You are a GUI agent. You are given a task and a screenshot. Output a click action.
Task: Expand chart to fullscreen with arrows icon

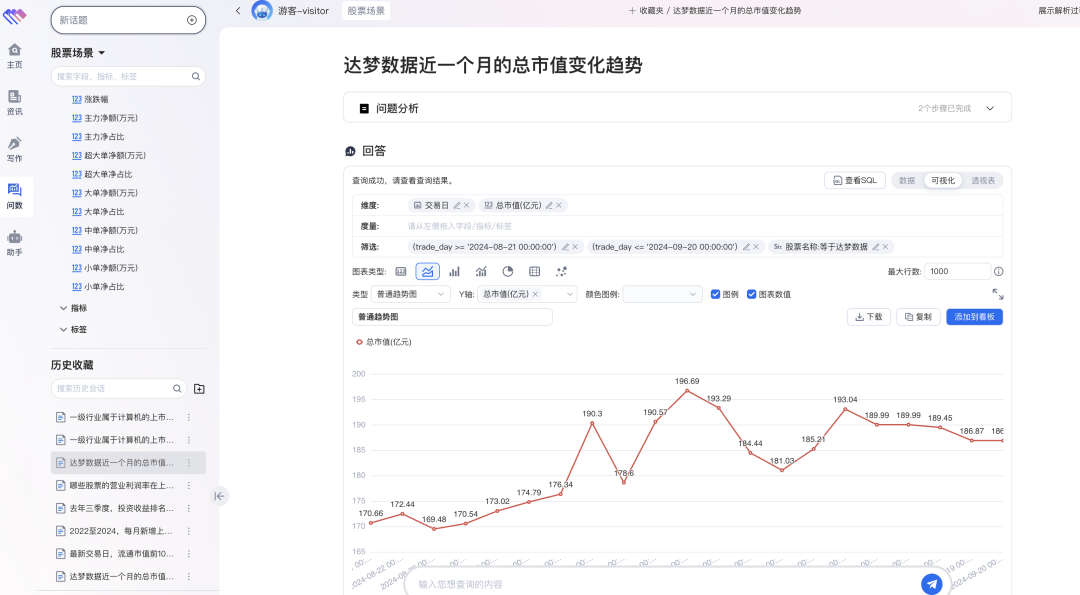point(997,294)
